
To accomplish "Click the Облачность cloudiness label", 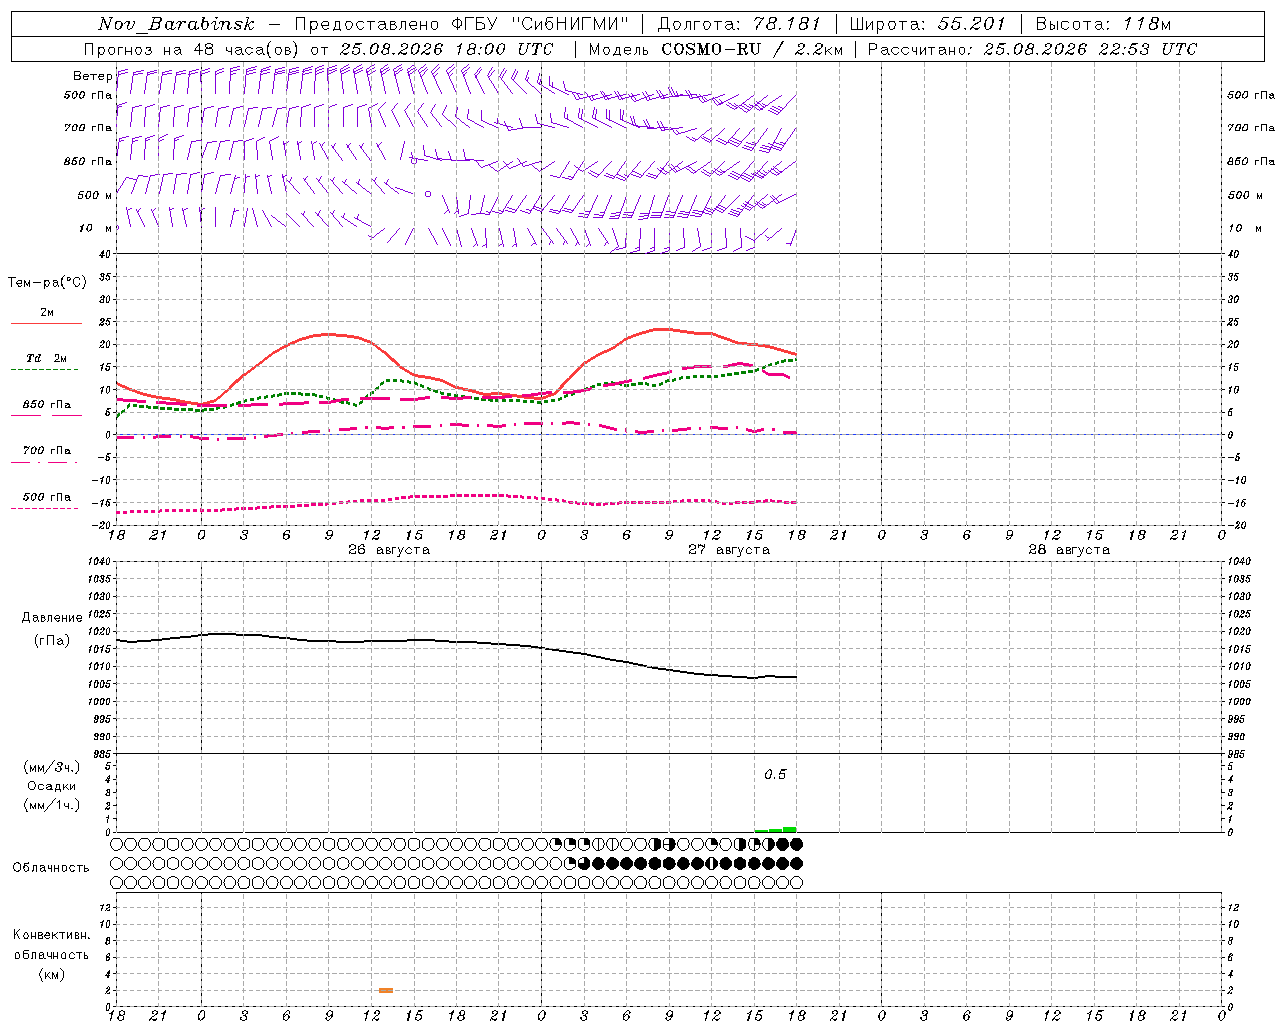I will tap(51, 867).
